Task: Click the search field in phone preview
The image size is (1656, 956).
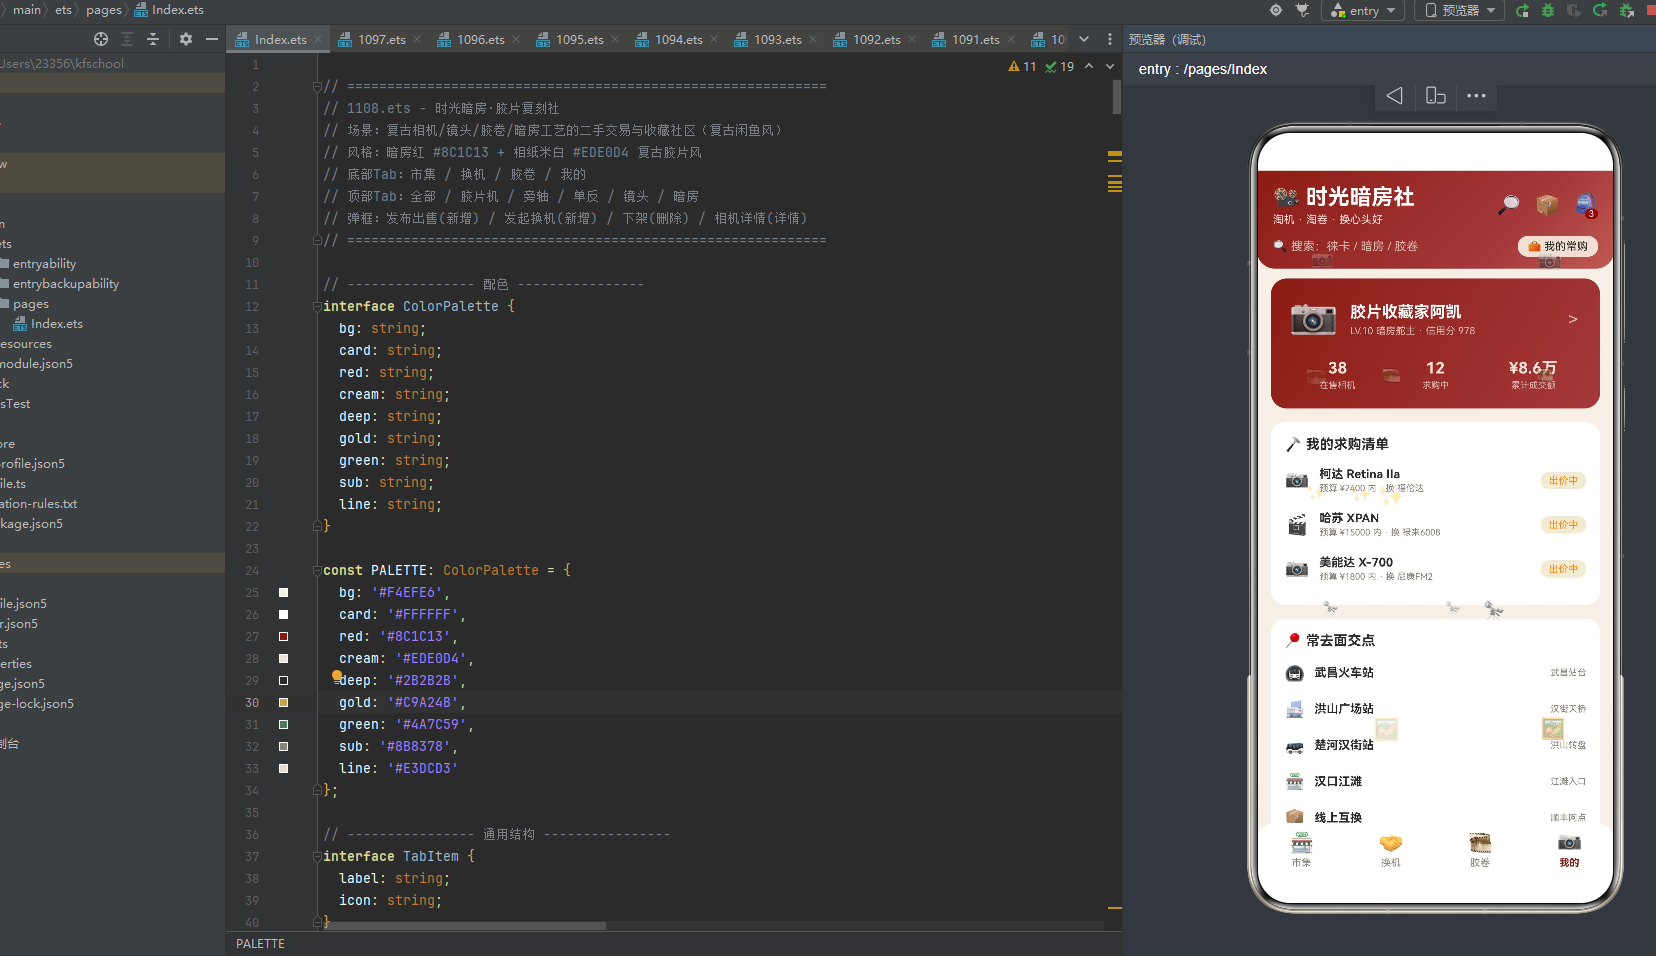Action: 1390,246
